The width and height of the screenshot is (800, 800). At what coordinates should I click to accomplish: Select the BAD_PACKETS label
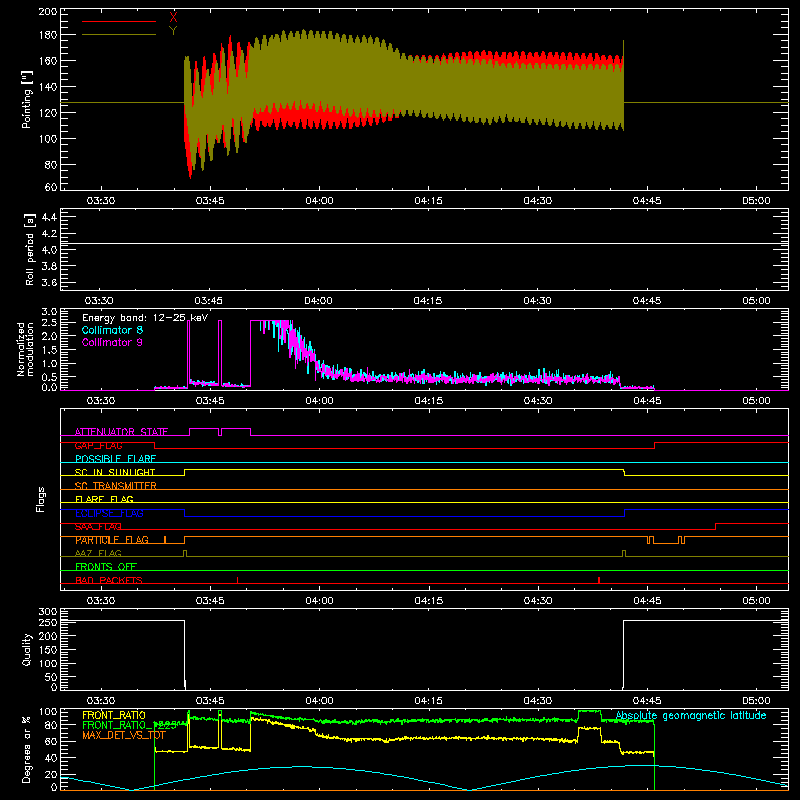[109, 580]
